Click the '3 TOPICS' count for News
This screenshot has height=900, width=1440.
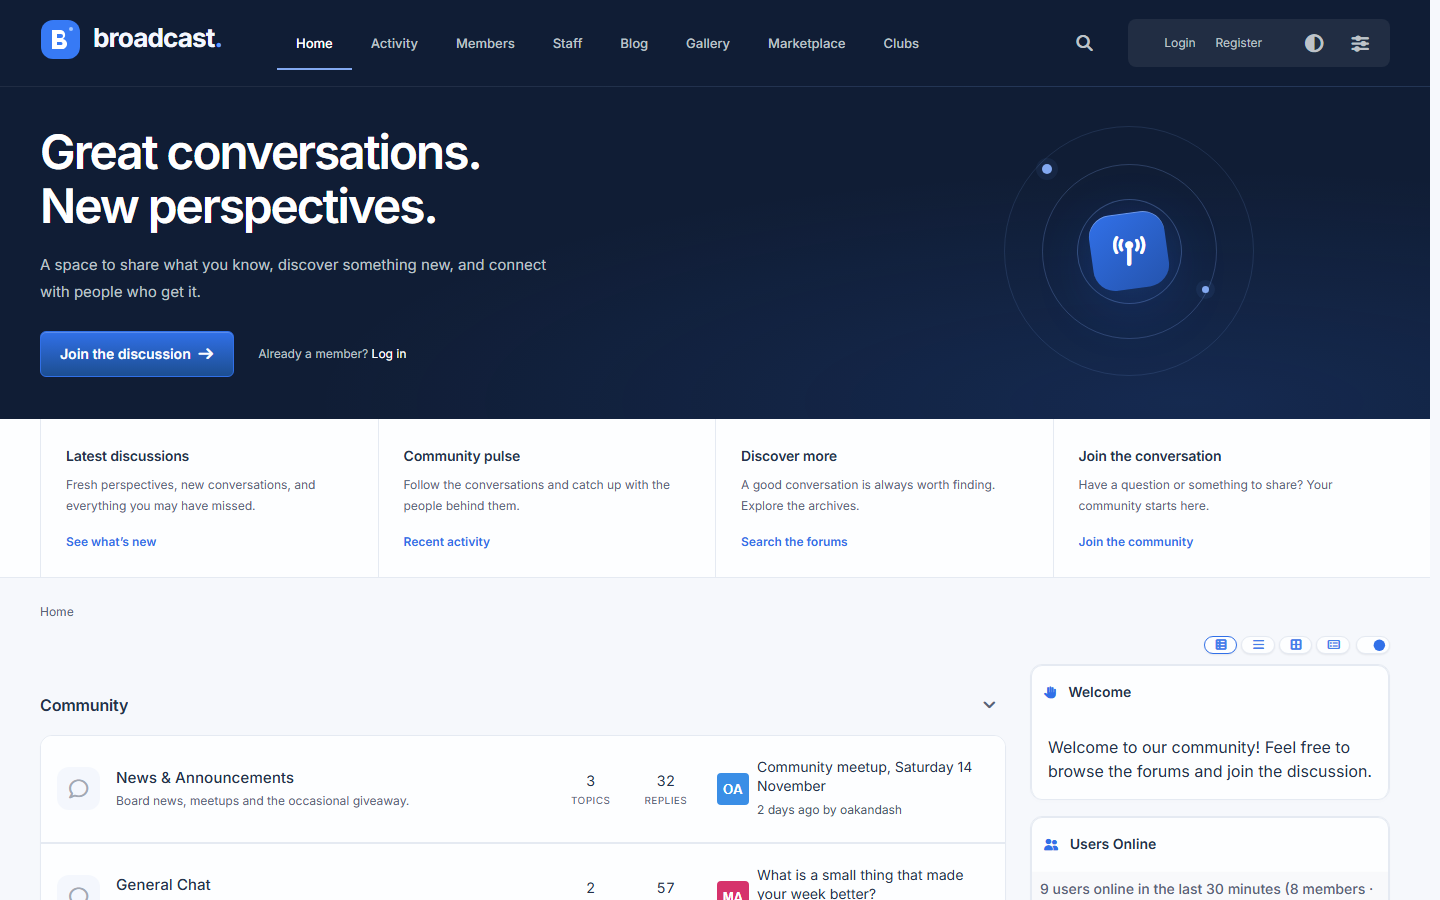[591, 789]
